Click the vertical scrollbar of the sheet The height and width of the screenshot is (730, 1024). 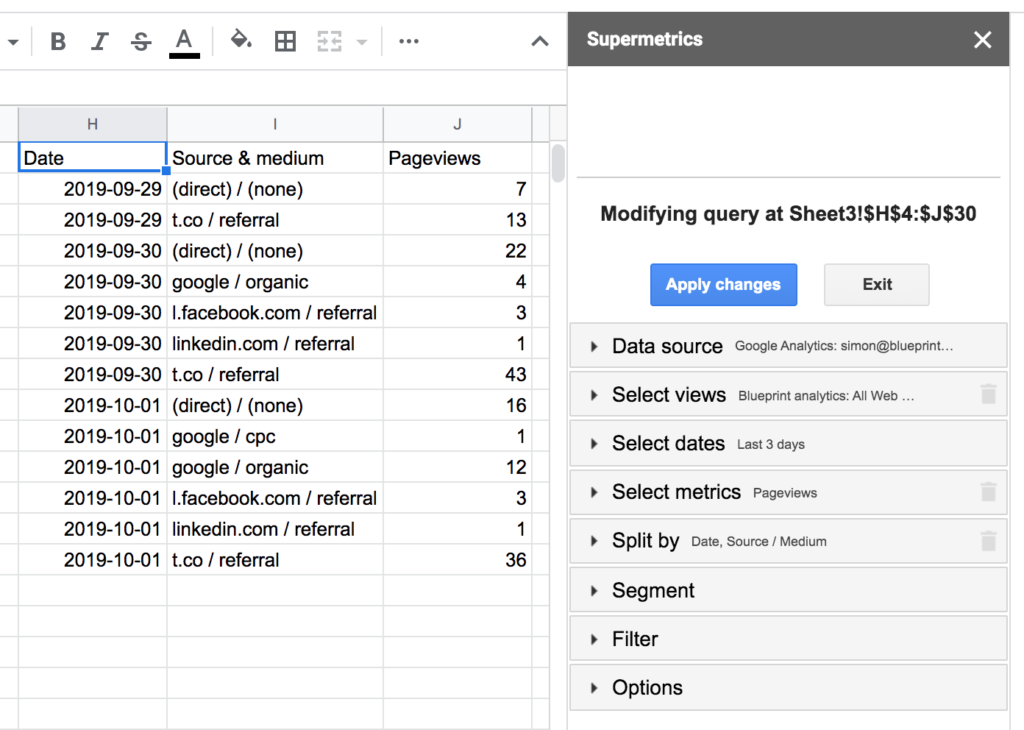coord(558,163)
